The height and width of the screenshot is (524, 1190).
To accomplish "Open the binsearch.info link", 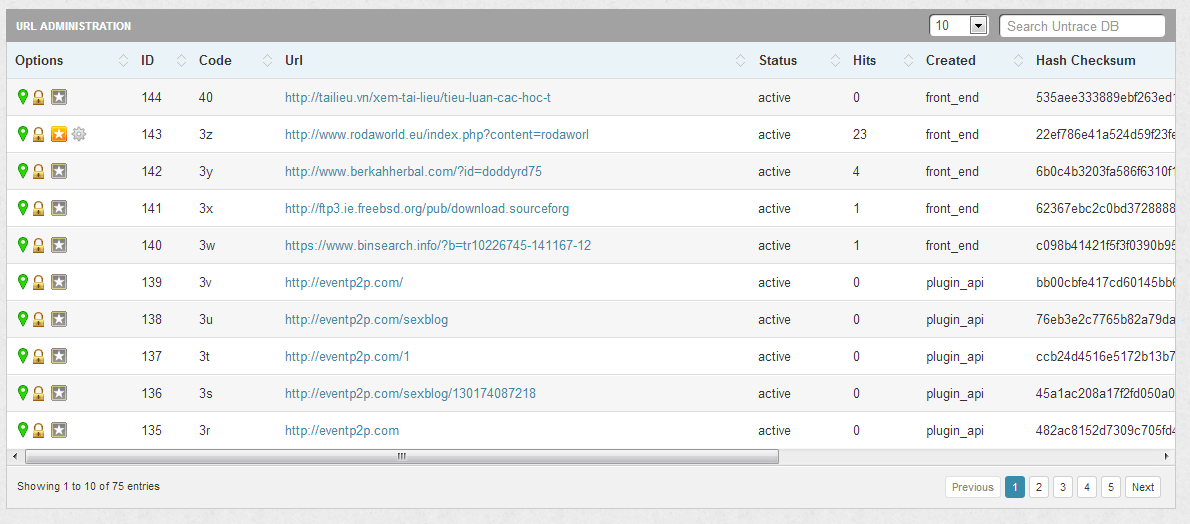I will [x=438, y=245].
